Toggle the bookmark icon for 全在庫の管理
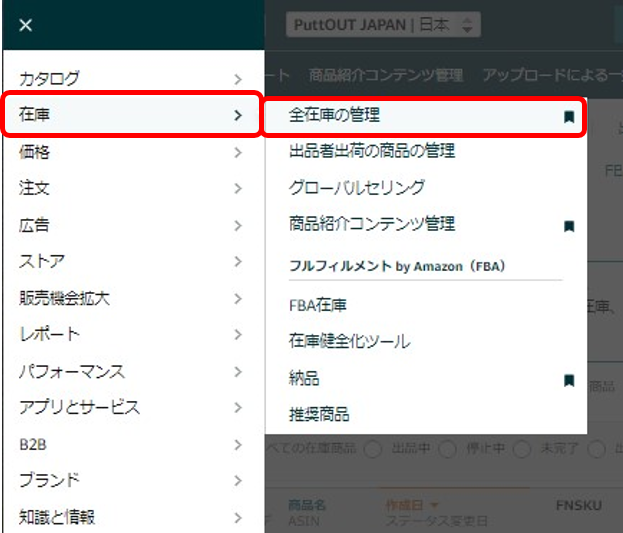Viewport: 623px width, 533px height. click(x=569, y=117)
